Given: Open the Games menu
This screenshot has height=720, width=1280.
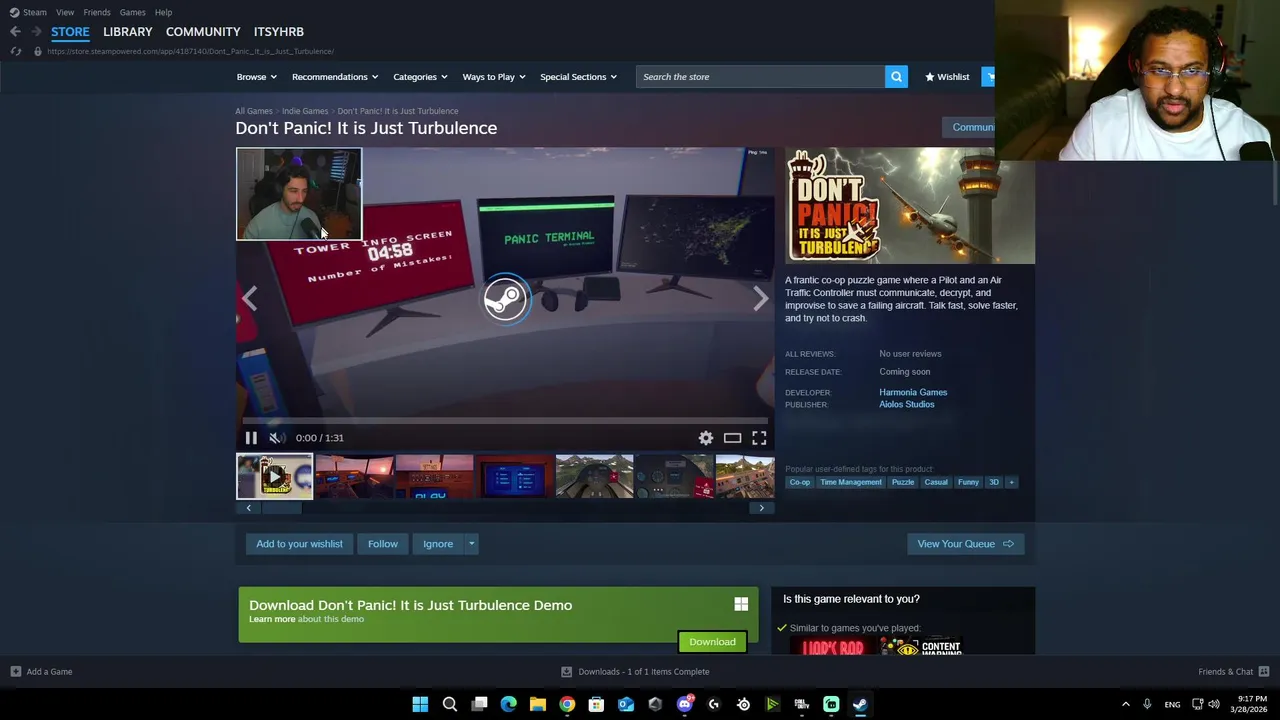Looking at the screenshot, I should (132, 12).
